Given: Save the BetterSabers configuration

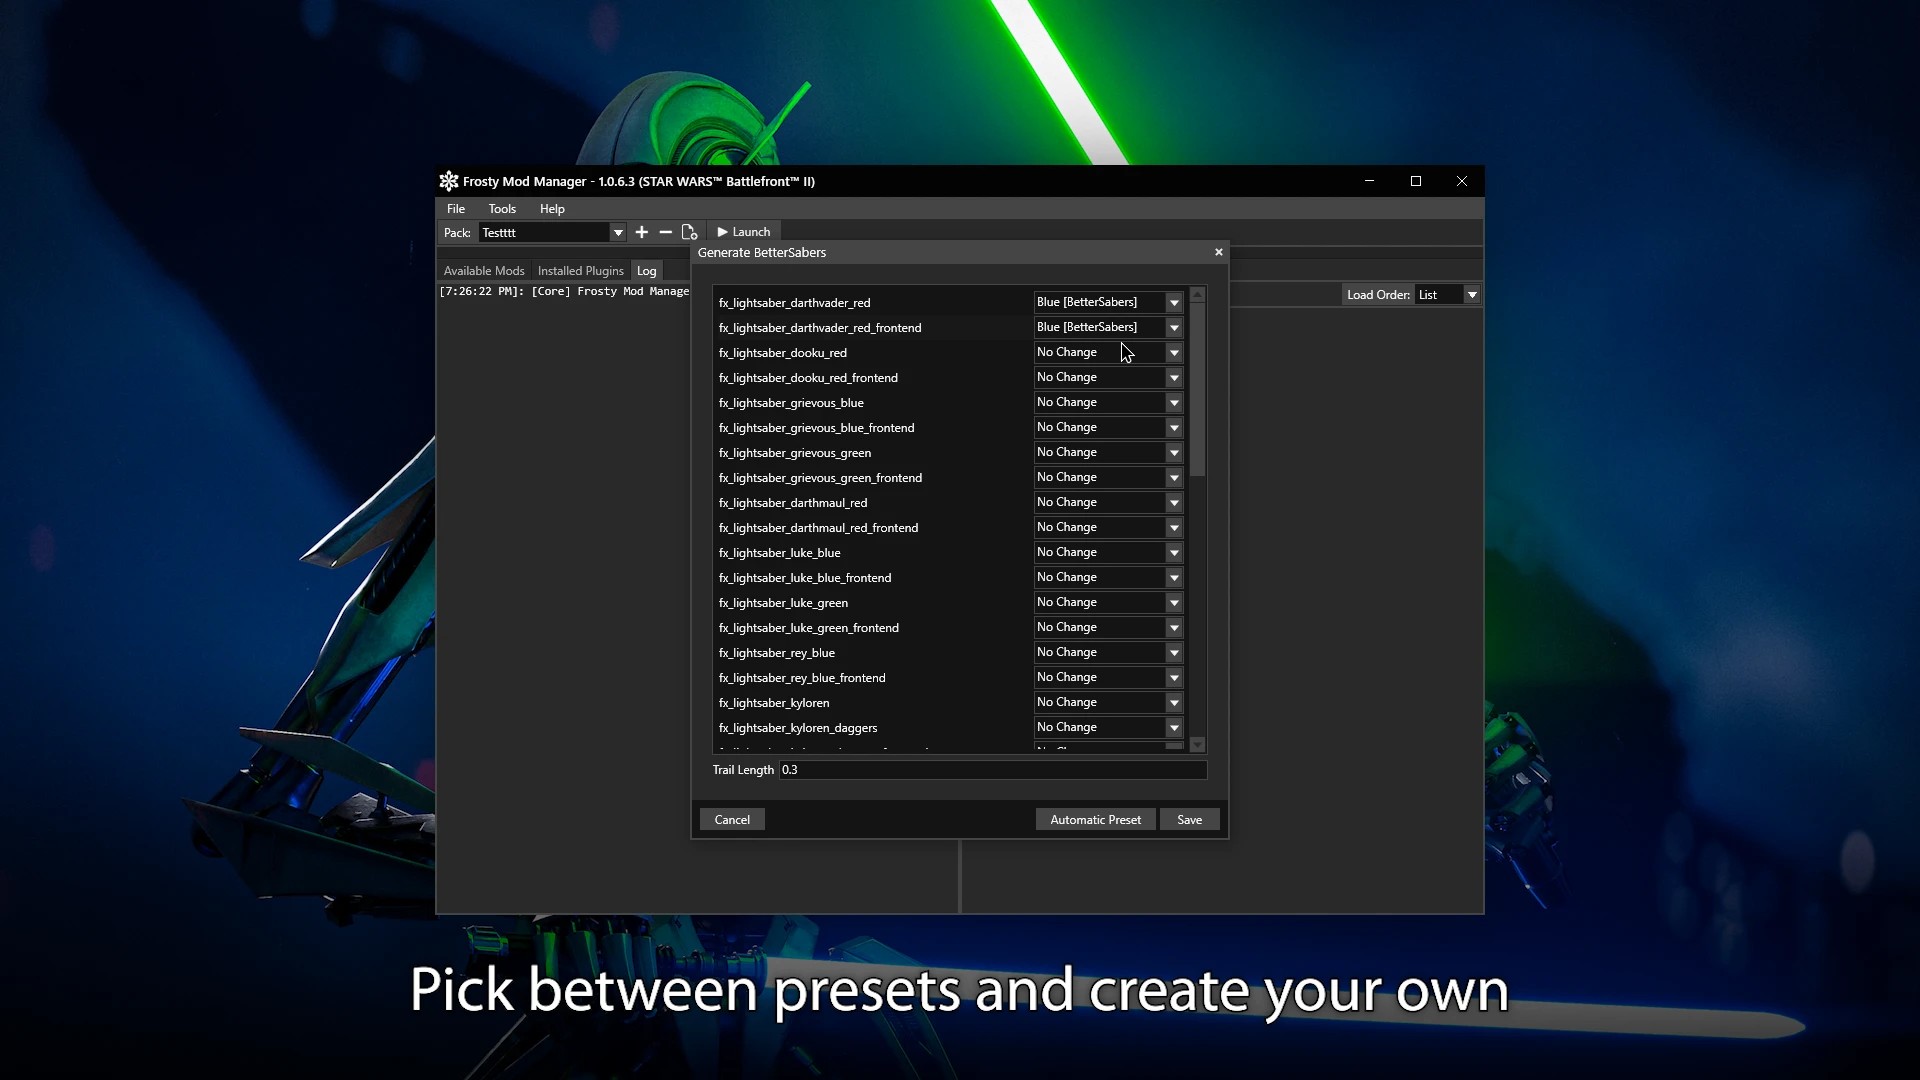Looking at the screenshot, I should (1189, 820).
